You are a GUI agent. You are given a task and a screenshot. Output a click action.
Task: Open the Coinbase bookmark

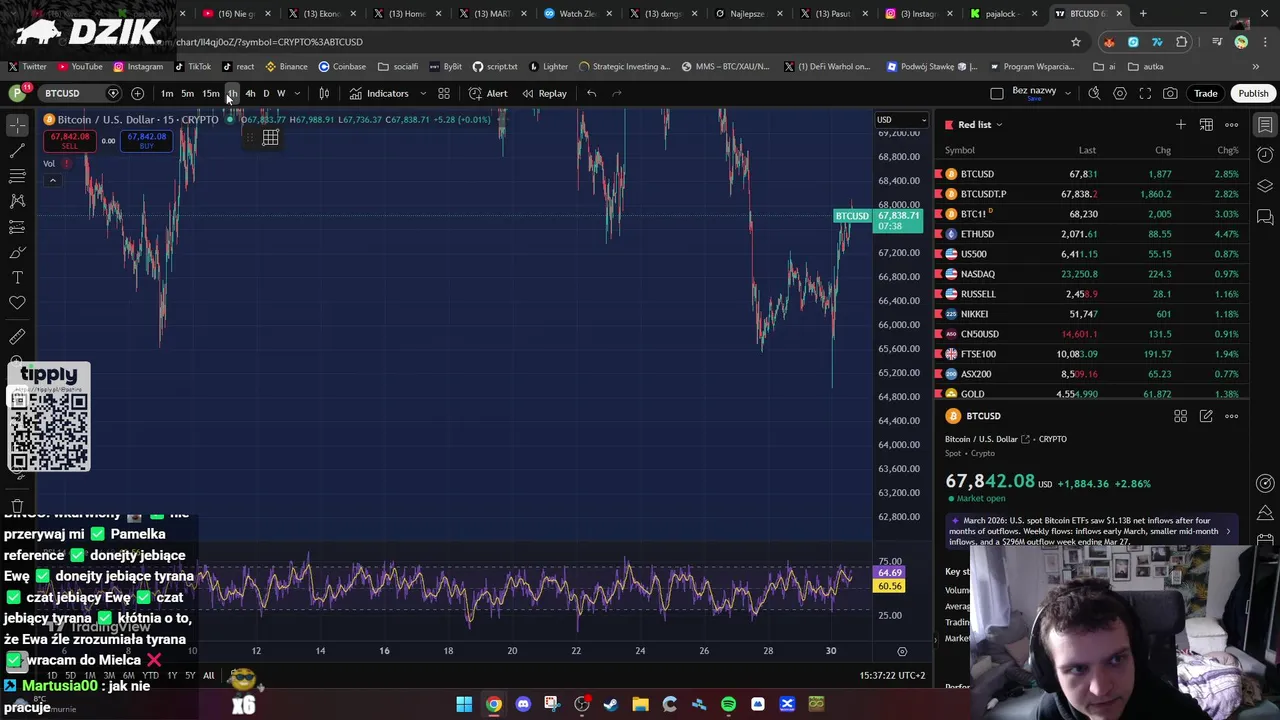tap(342, 67)
